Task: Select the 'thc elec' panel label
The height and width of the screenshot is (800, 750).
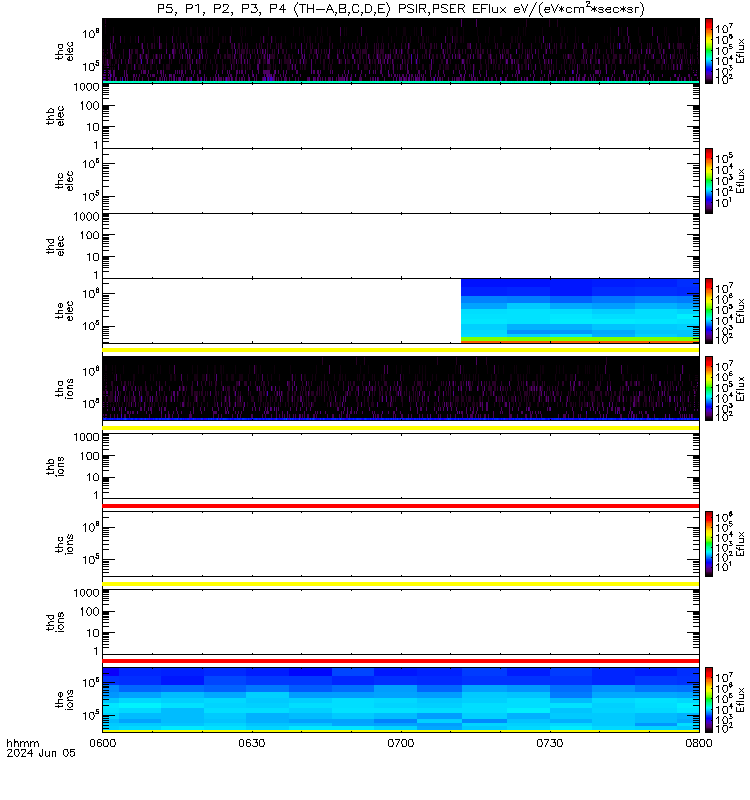Action: (65, 181)
